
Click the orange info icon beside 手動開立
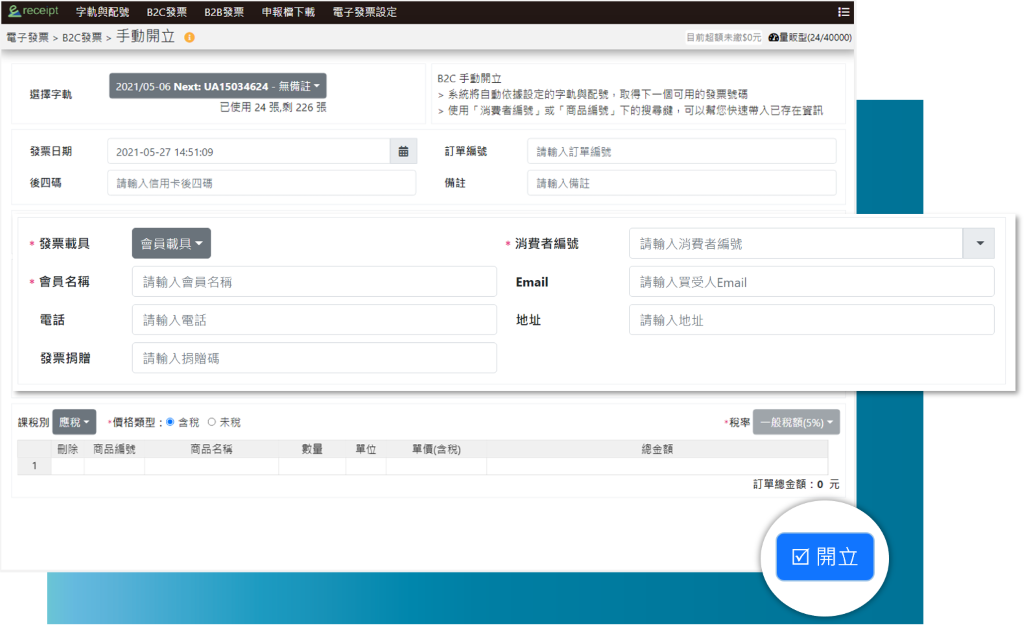189,37
